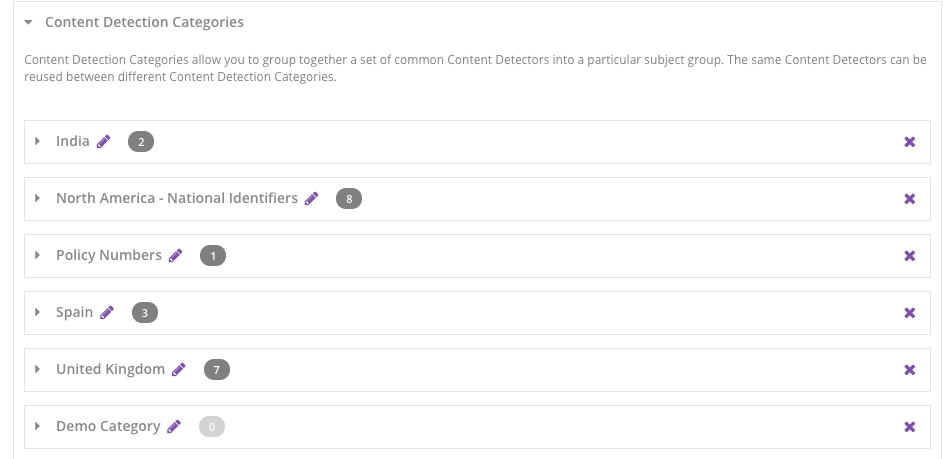Expand the Spain category arrow

[38, 313]
